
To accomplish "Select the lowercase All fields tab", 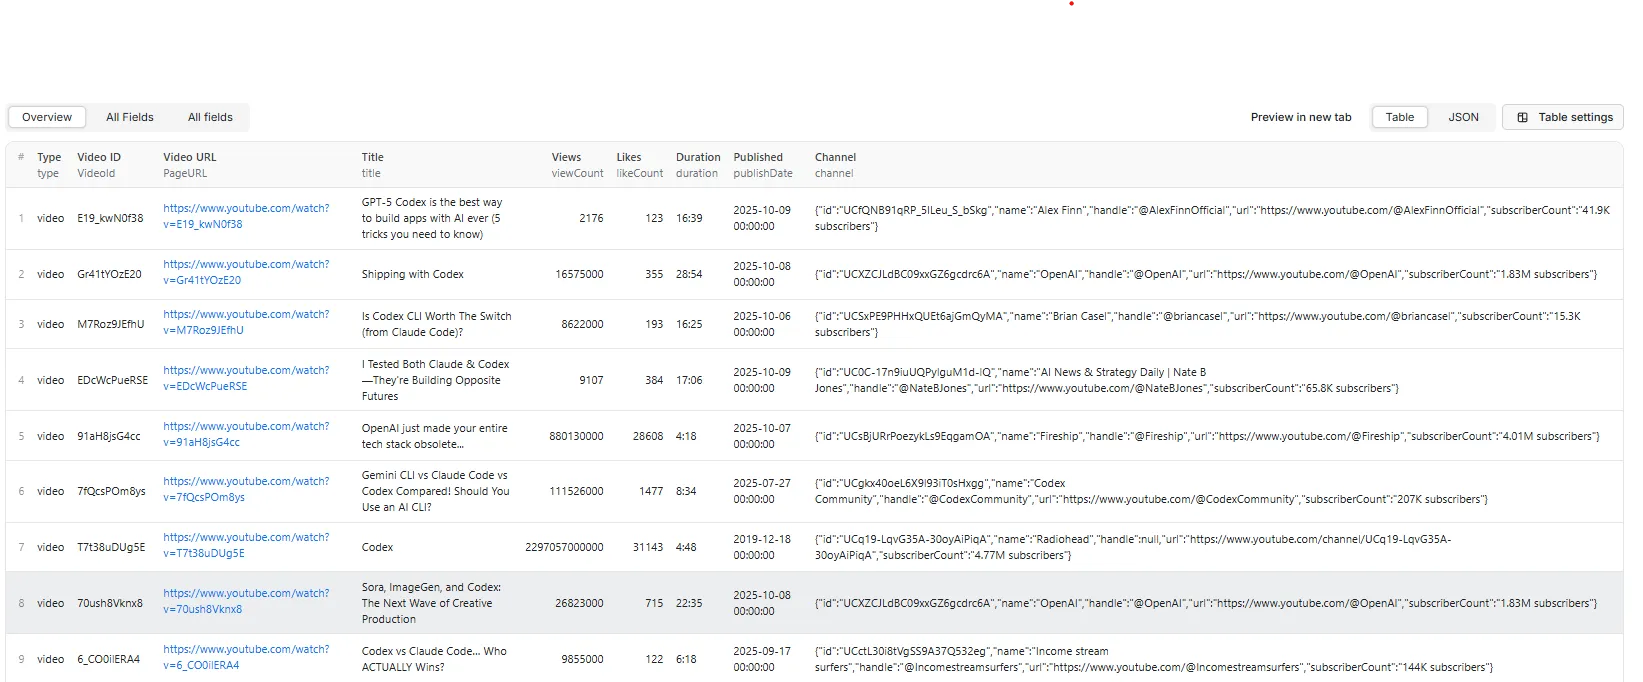I will point(210,117).
